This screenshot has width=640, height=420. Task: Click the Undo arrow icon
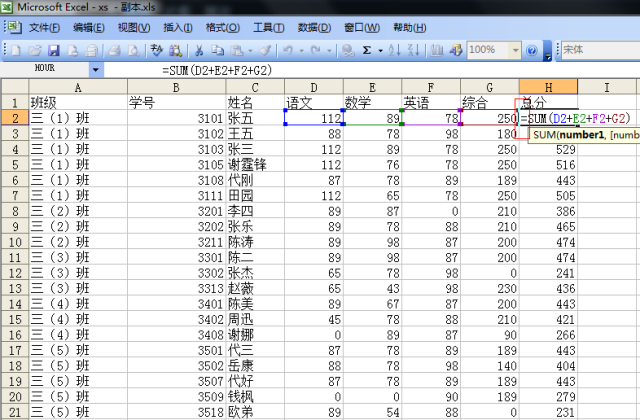coord(288,50)
